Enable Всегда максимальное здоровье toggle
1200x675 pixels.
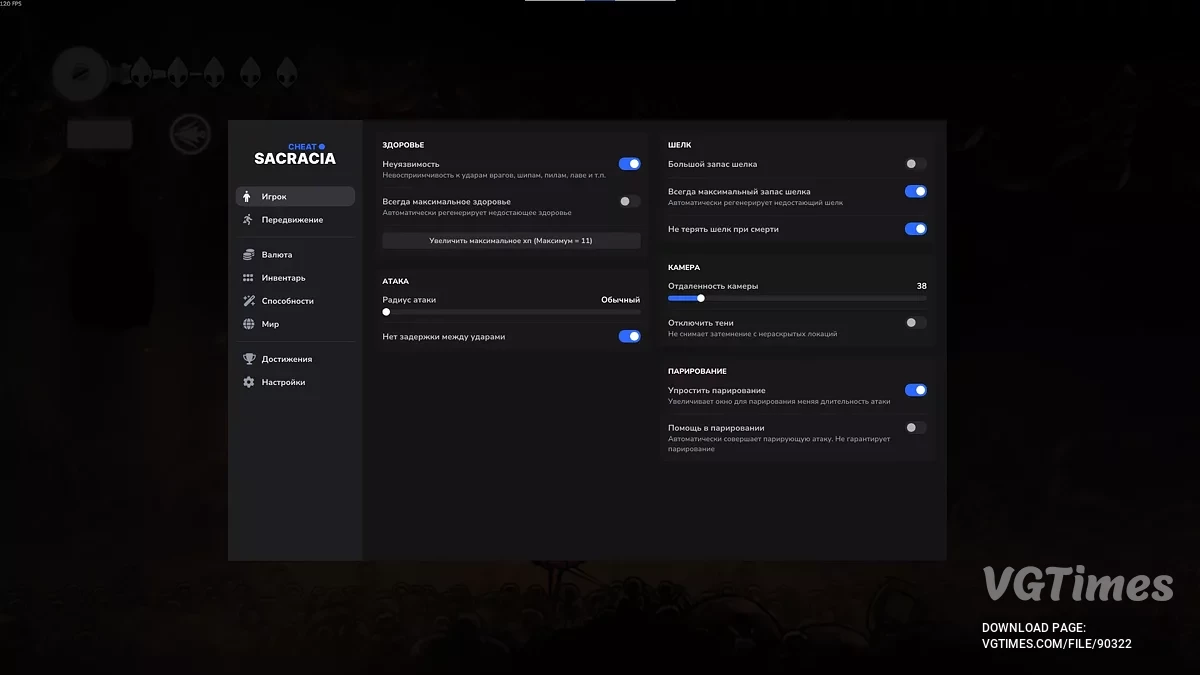point(629,201)
